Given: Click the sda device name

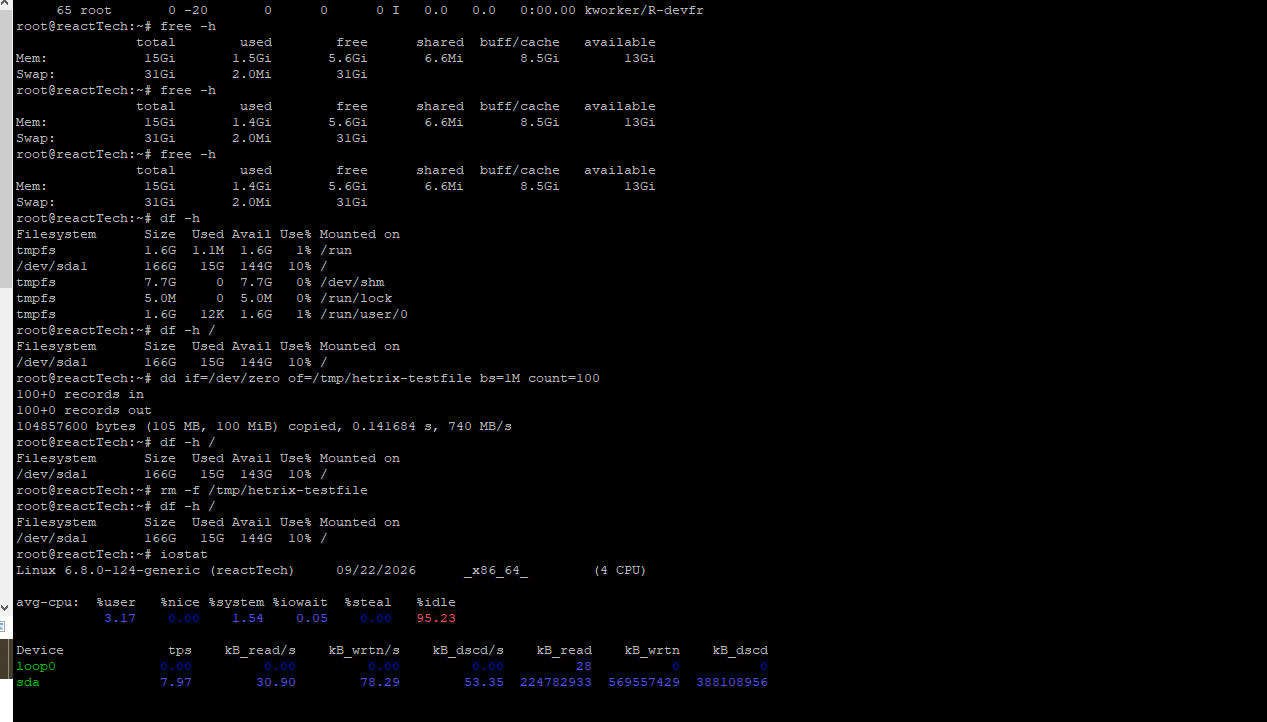Looking at the screenshot, I should [x=28, y=682].
